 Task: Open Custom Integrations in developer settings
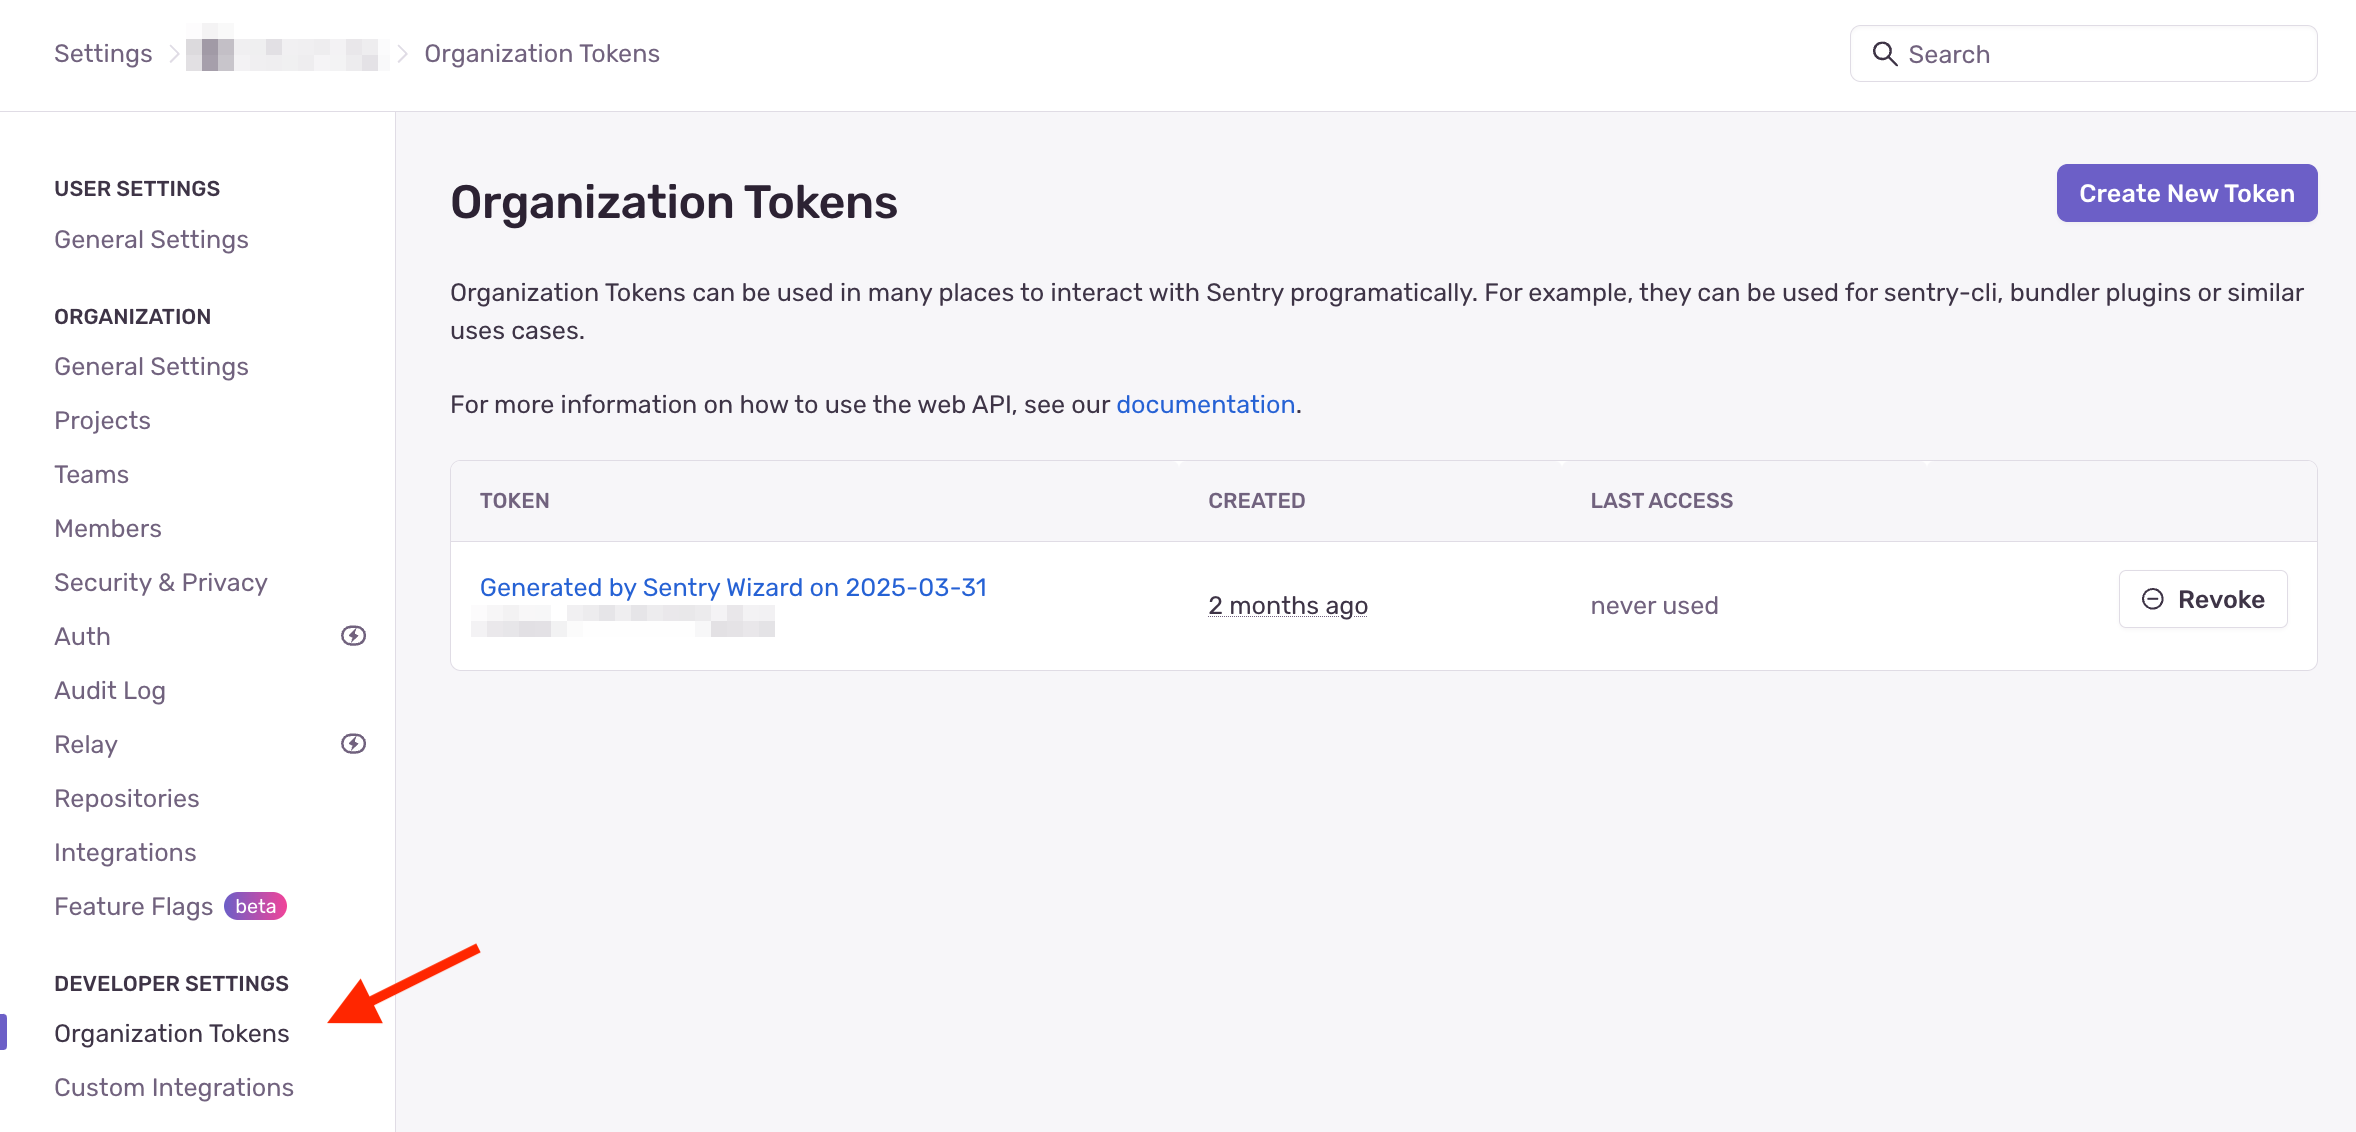[x=174, y=1087]
